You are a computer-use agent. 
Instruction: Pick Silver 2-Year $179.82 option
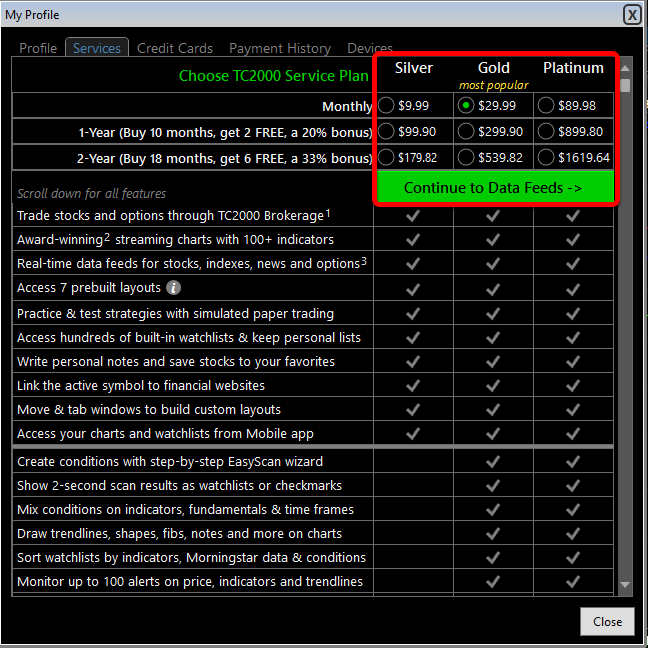[386, 157]
